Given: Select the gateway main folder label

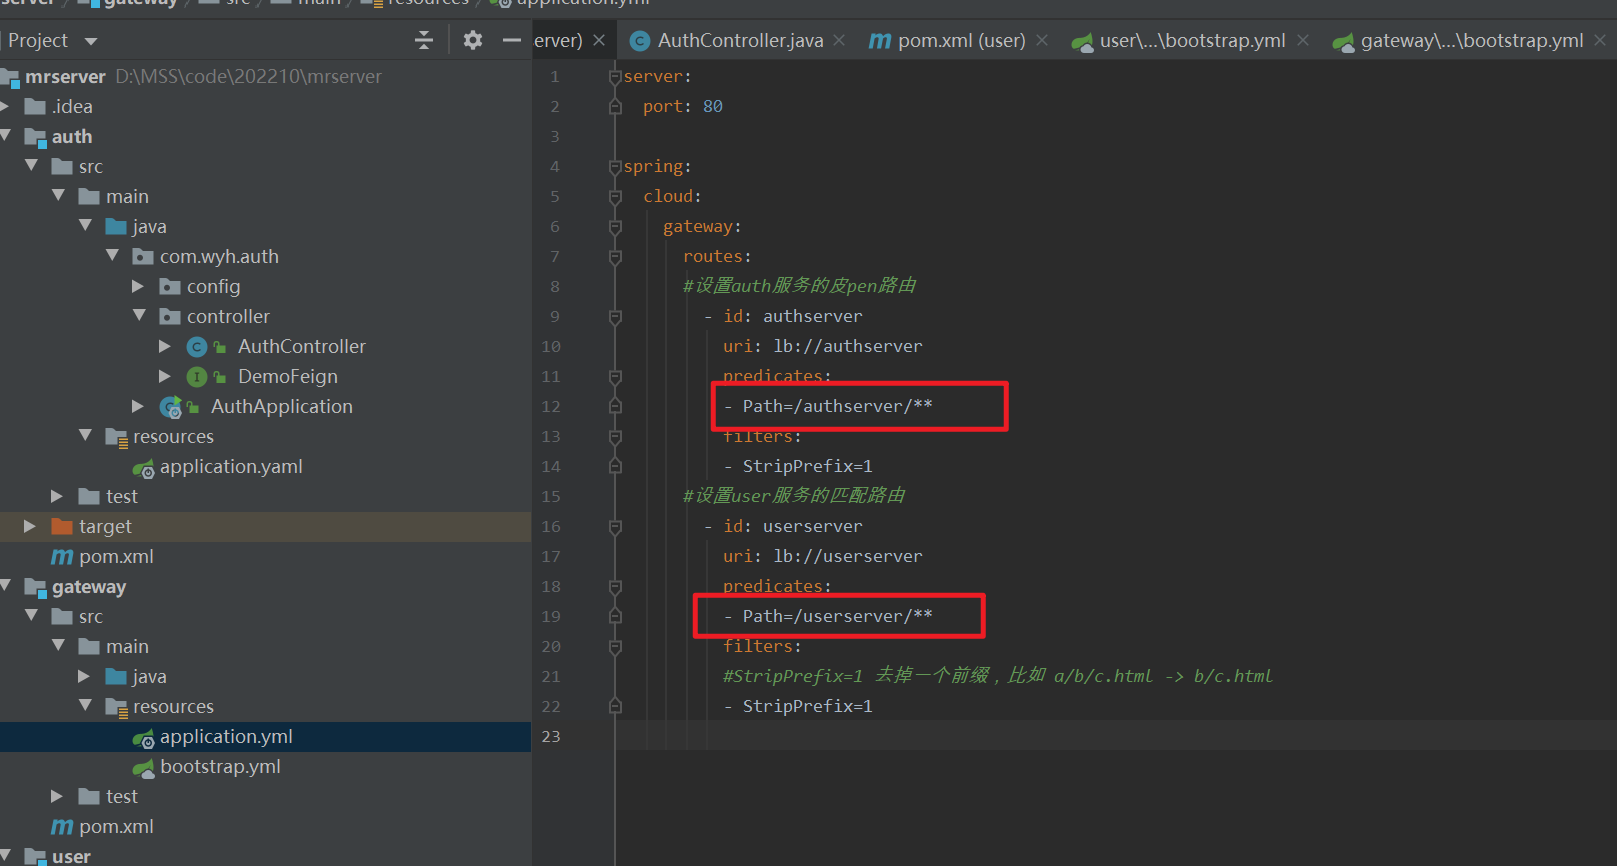Looking at the screenshot, I should click(127, 647).
